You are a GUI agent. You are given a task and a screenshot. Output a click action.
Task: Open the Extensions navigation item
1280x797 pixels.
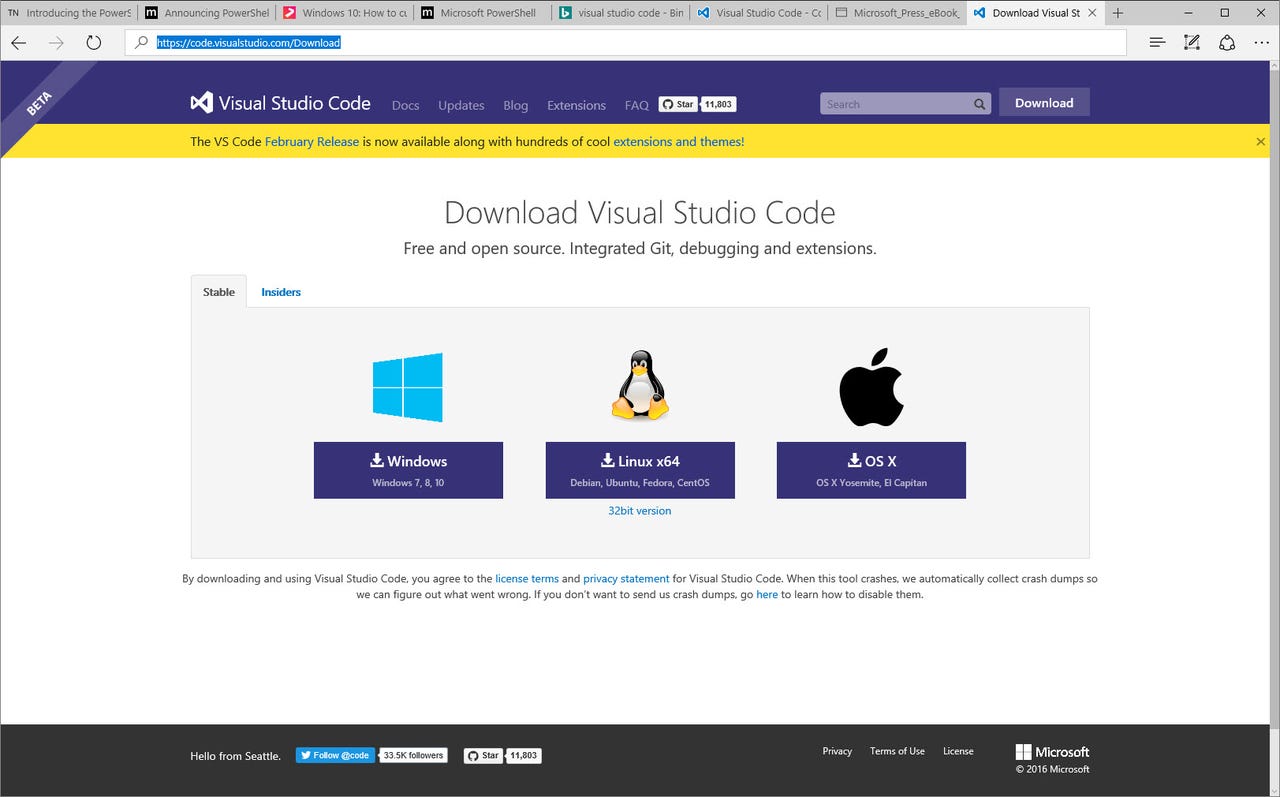(576, 105)
